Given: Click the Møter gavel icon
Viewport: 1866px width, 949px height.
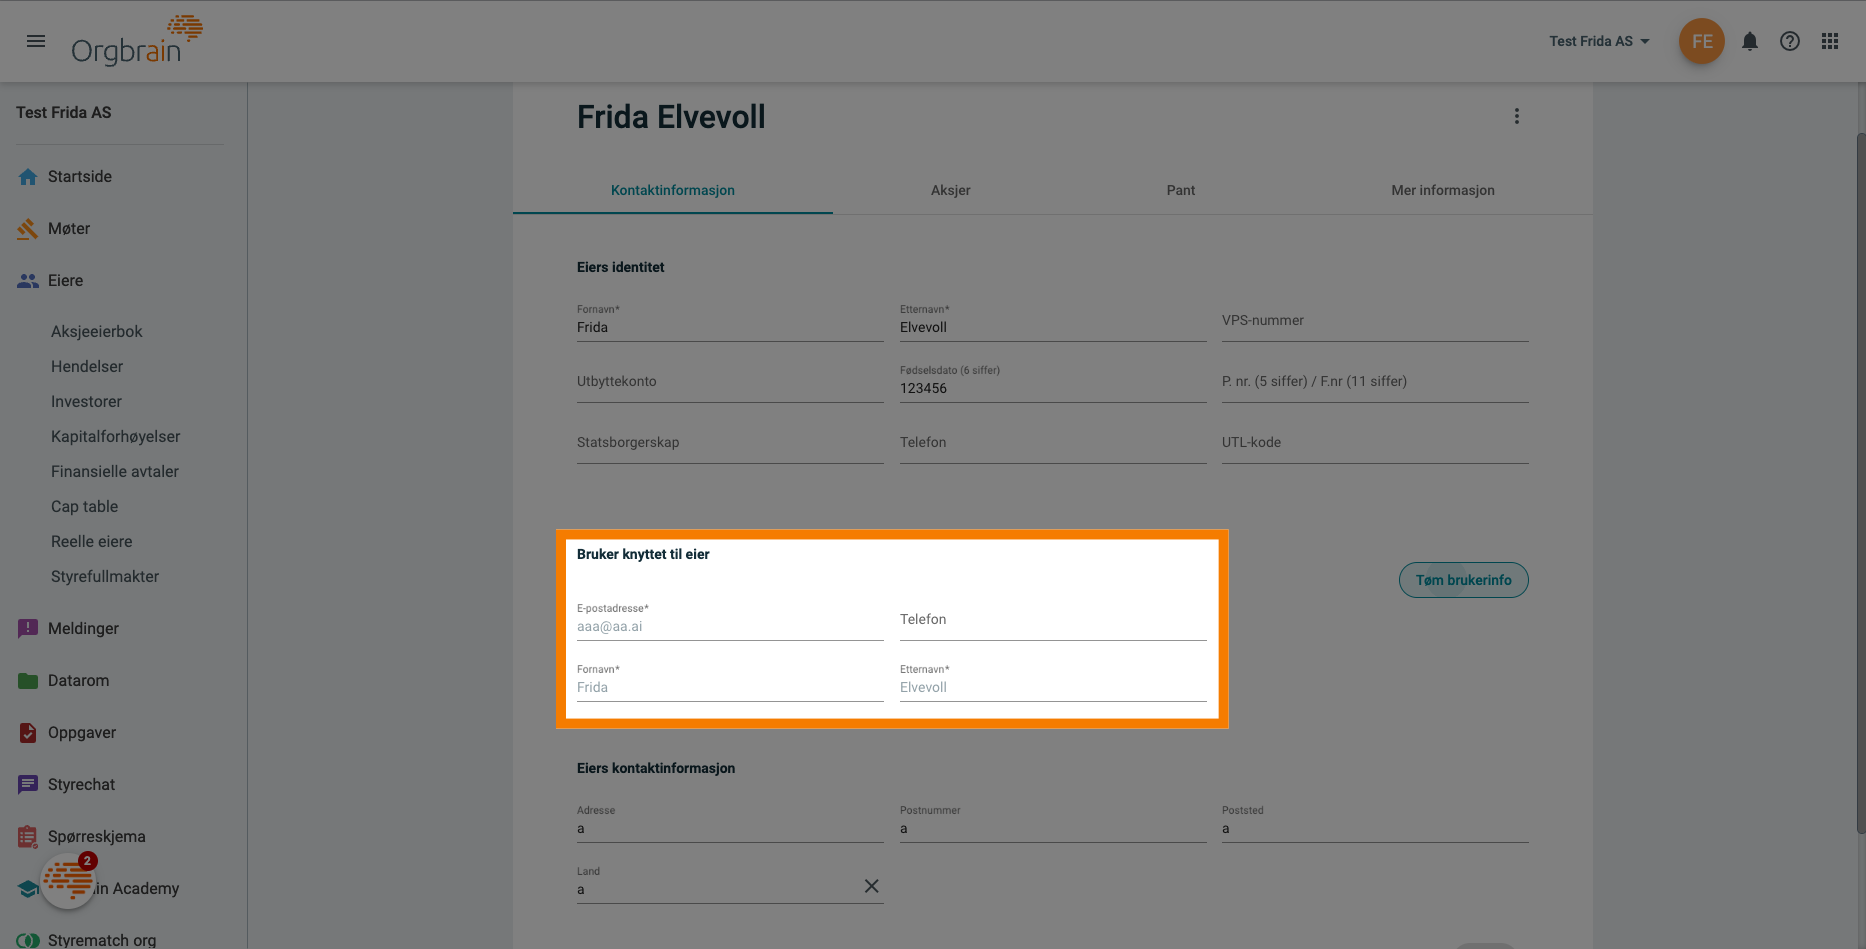Looking at the screenshot, I should 28,229.
